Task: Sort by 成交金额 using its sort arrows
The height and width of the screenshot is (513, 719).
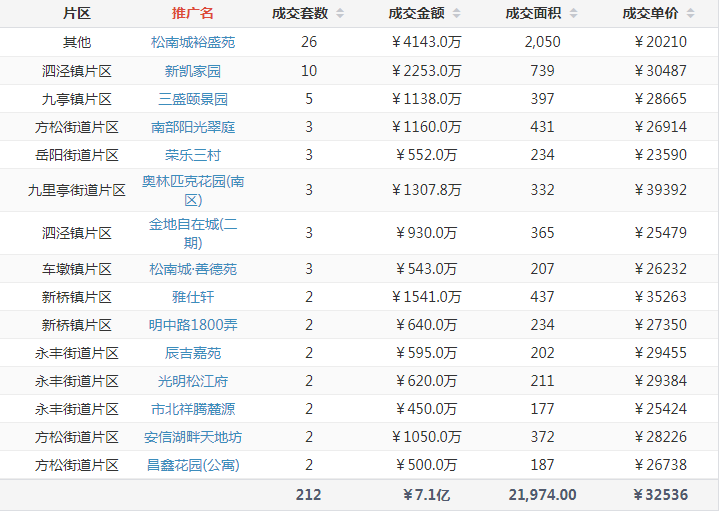Action: pyautogui.click(x=456, y=13)
